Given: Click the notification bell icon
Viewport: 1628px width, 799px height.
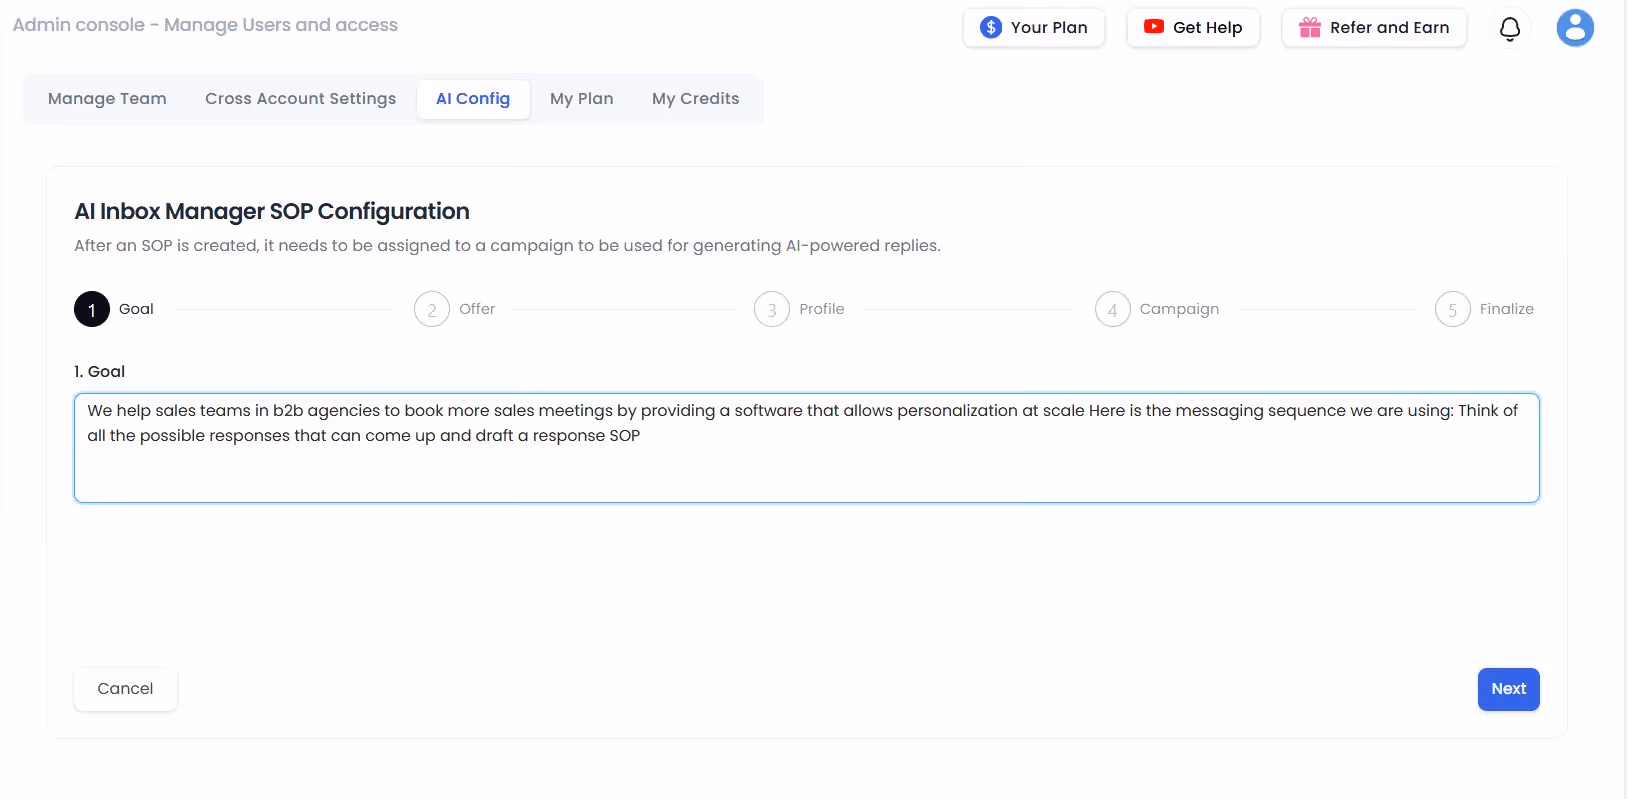Looking at the screenshot, I should tap(1510, 29).
